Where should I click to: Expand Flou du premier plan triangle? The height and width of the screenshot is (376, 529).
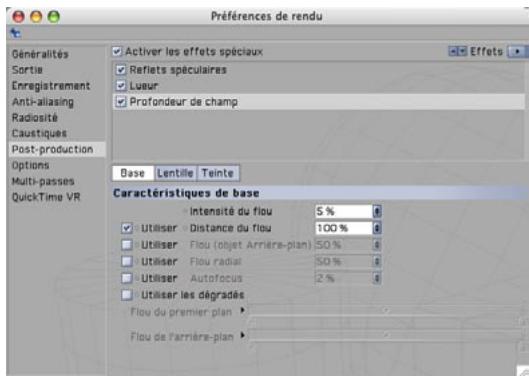242,310
